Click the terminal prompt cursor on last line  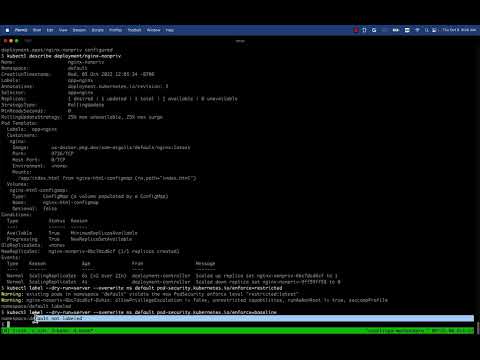pos(8,324)
